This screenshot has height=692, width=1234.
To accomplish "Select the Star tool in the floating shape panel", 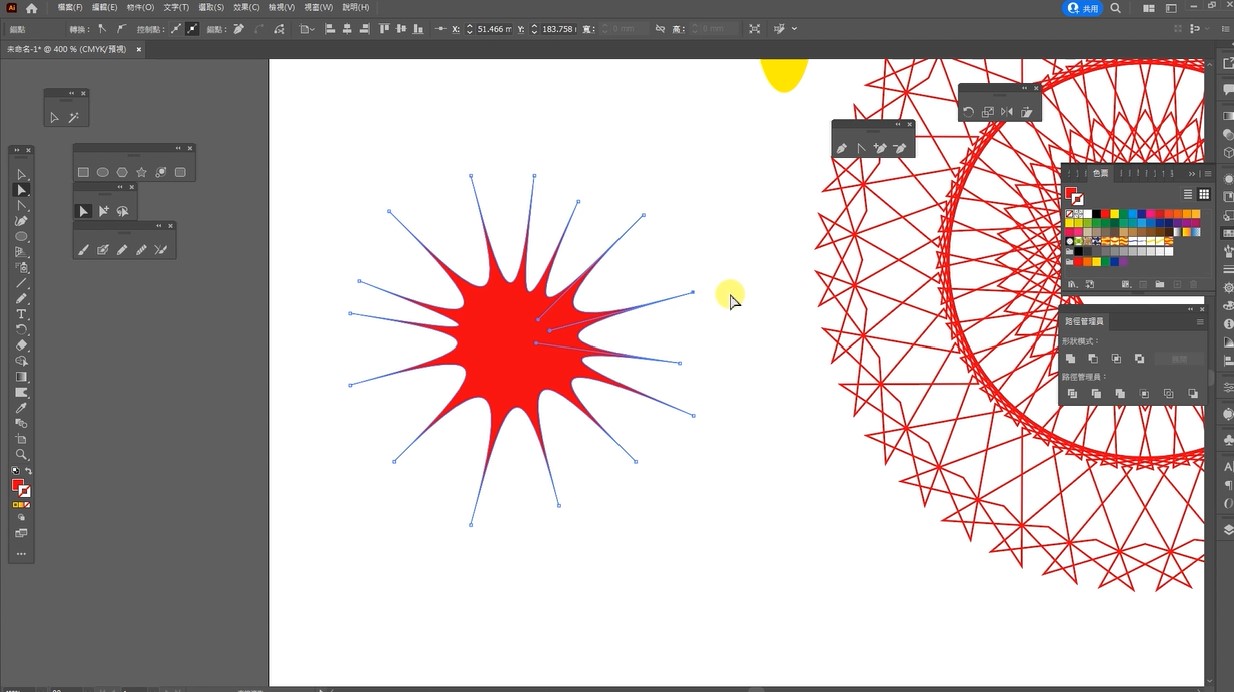I will pyautogui.click(x=141, y=172).
